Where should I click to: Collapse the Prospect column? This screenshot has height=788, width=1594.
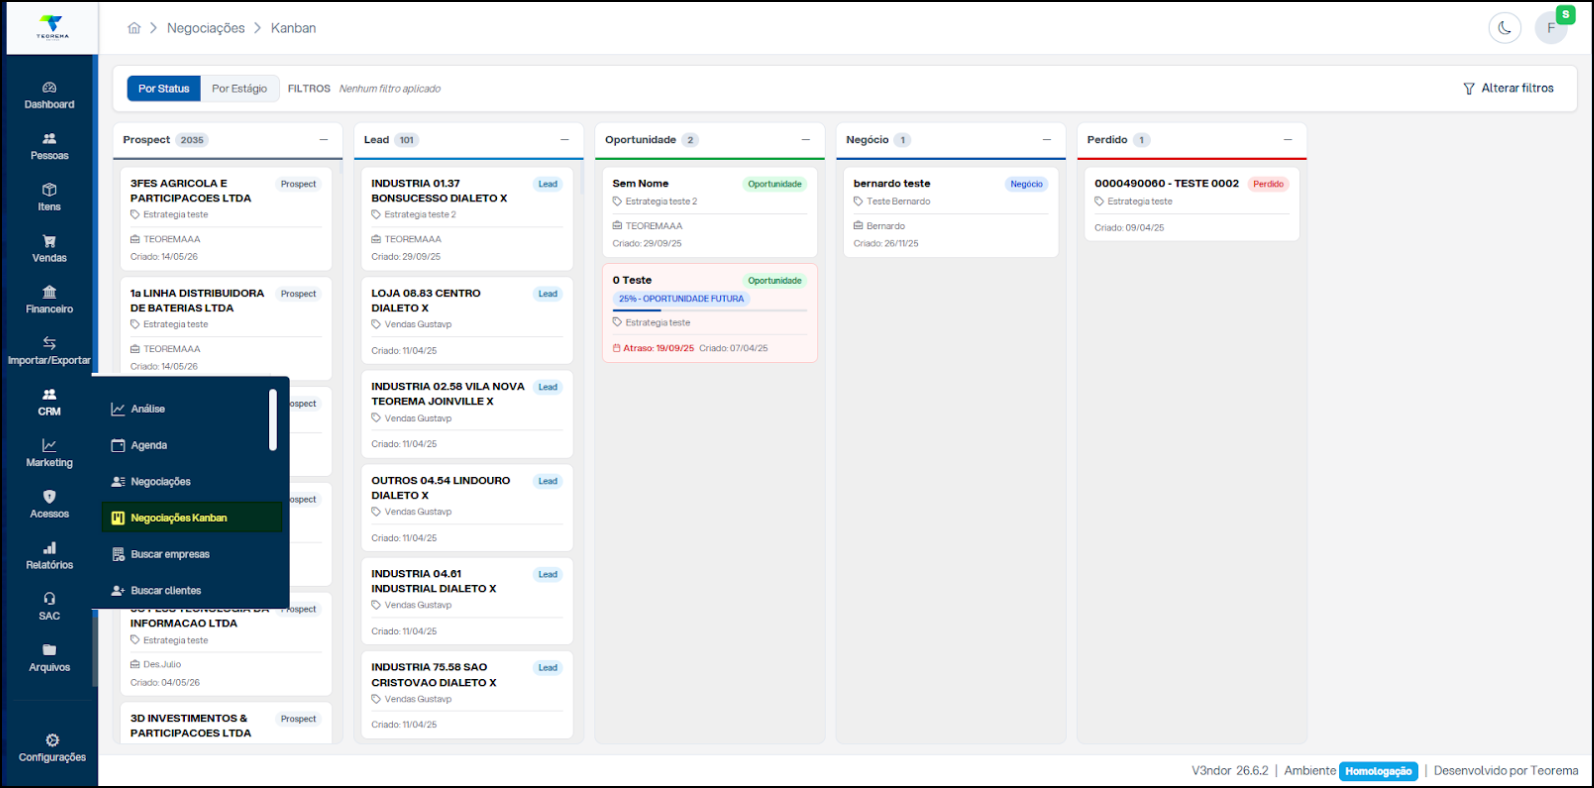point(323,140)
